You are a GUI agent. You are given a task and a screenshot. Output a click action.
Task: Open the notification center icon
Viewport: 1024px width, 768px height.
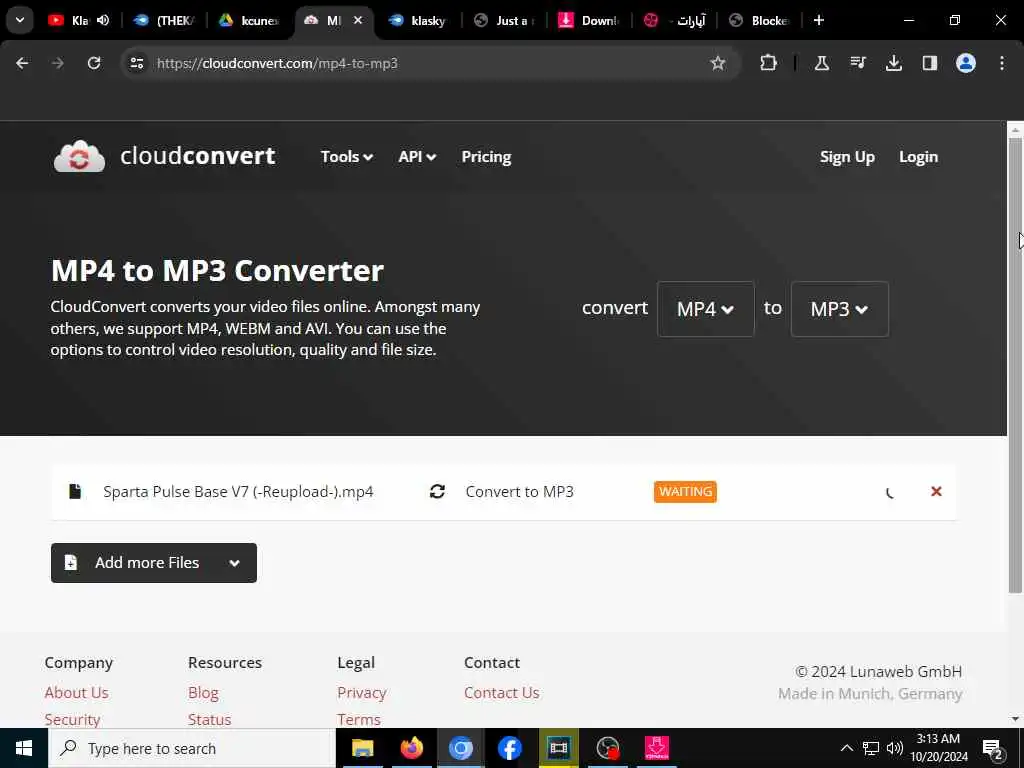[992, 748]
